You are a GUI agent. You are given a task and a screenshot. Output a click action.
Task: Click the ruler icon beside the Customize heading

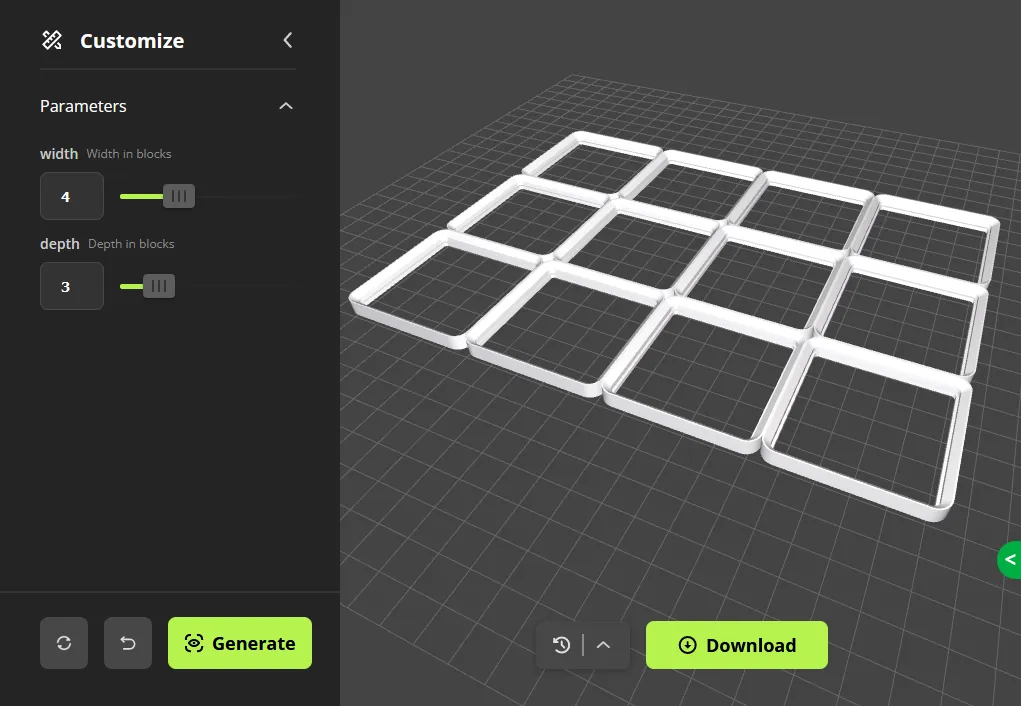coord(52,40)
